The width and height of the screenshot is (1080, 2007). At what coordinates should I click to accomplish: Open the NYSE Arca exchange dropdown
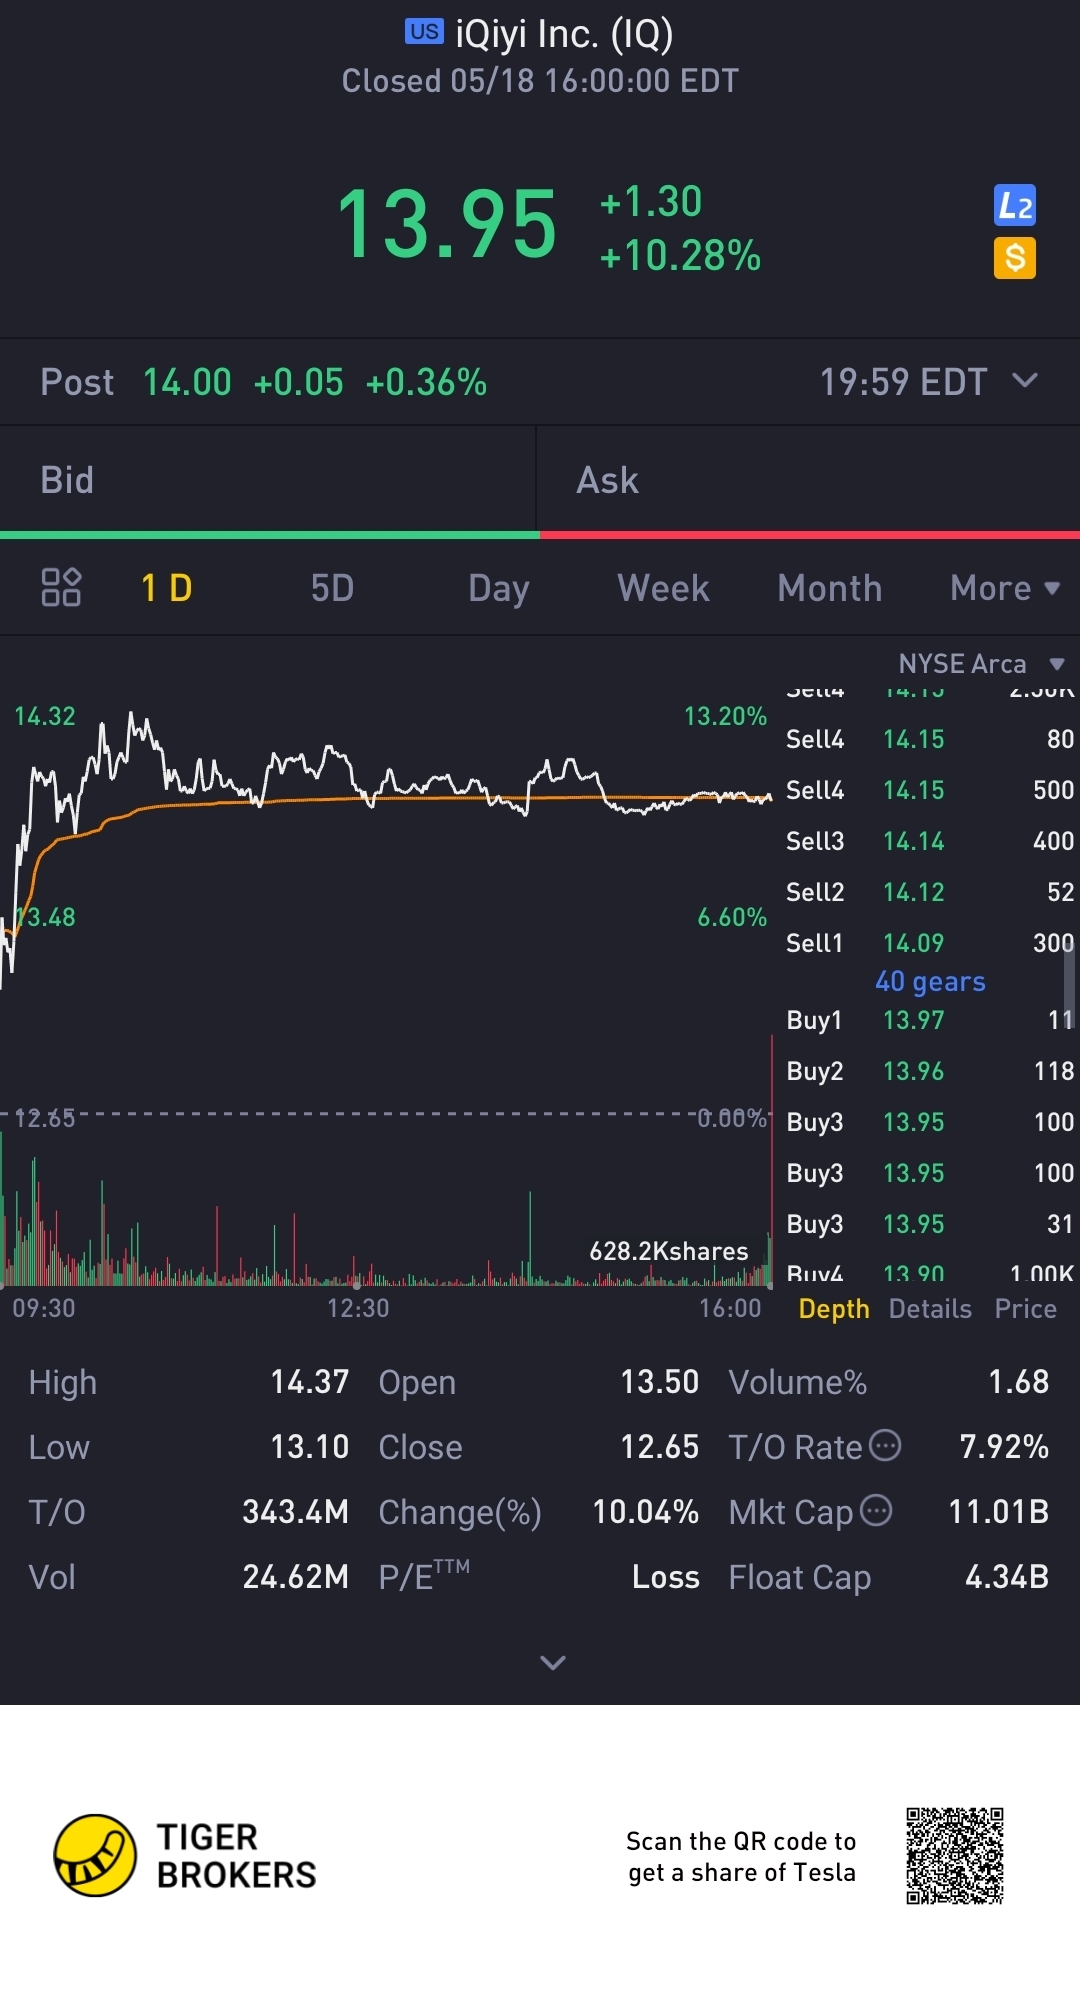point(982,664)
